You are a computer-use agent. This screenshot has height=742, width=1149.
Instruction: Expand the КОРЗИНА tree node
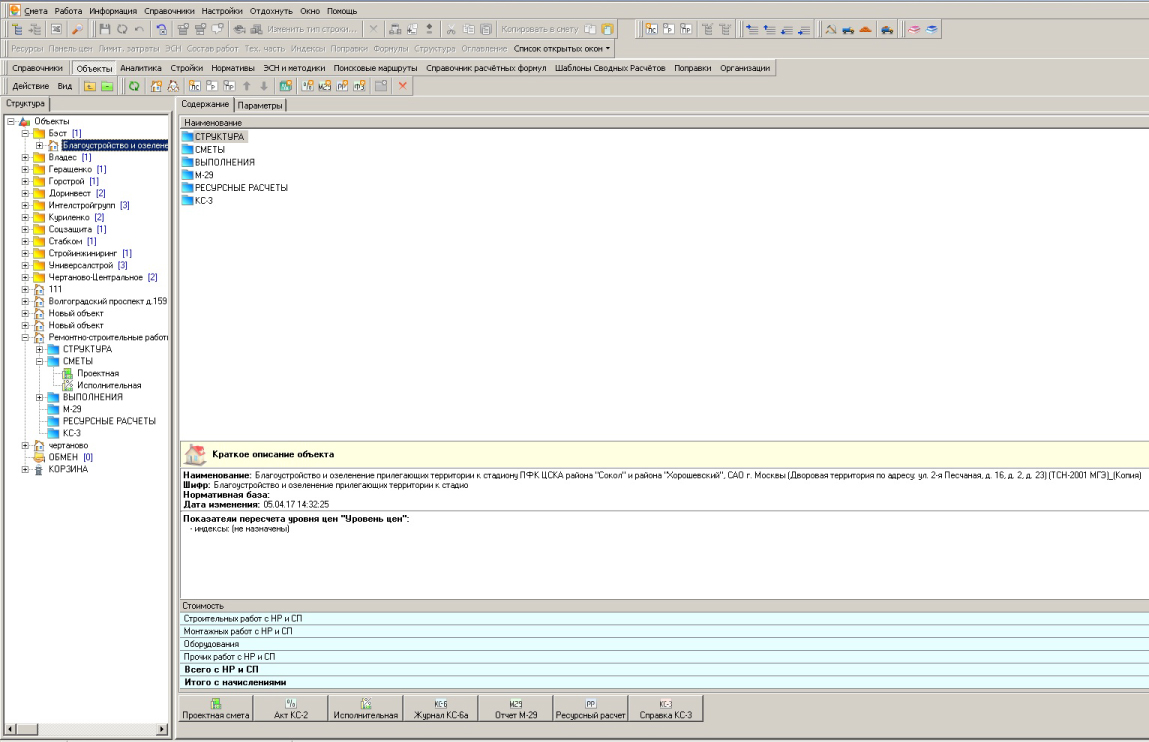coord(25,469)
